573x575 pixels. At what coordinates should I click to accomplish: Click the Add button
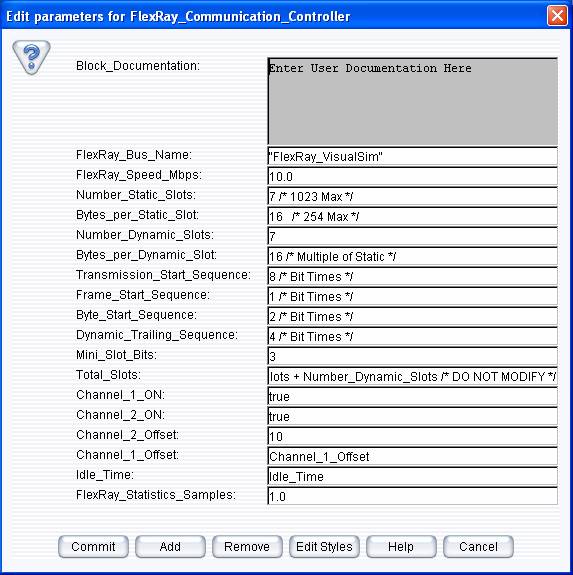pos(170,546)
